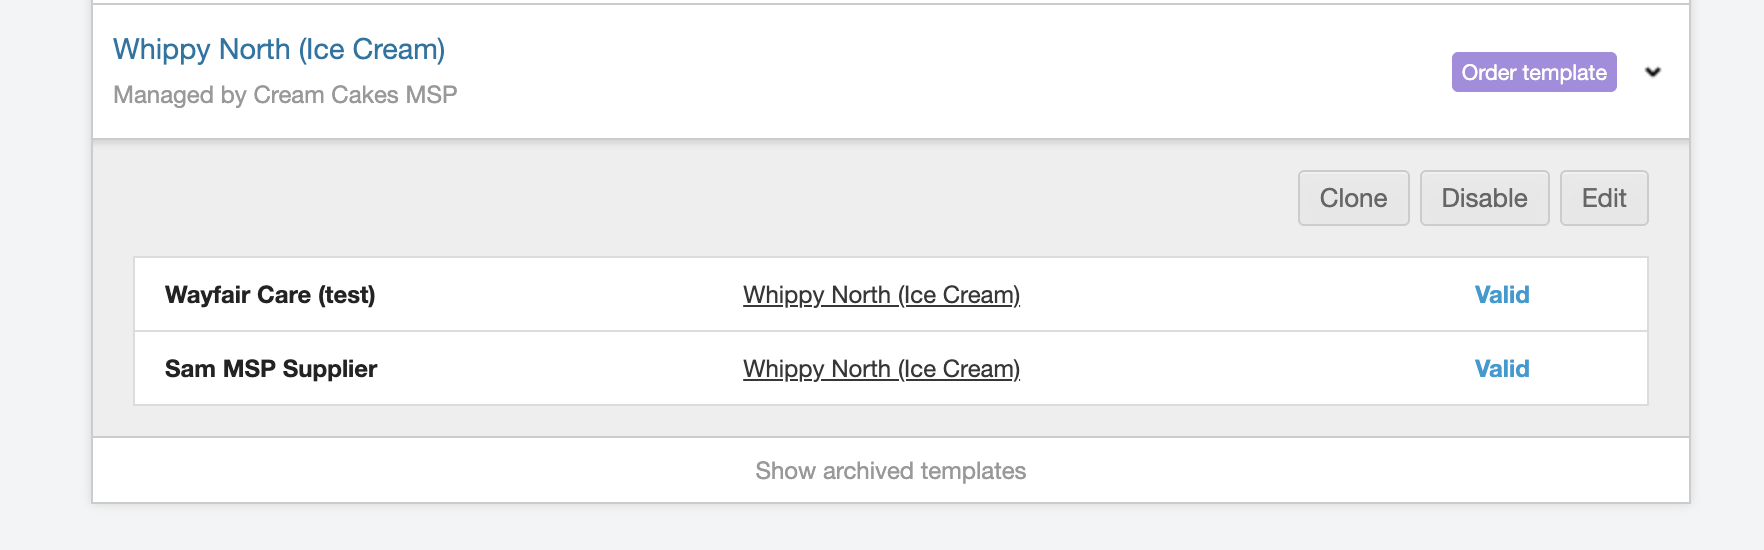1764x550 pixels.
Task: Toggle the template details with the chevron icon
Action: (x=1653, y=72)
